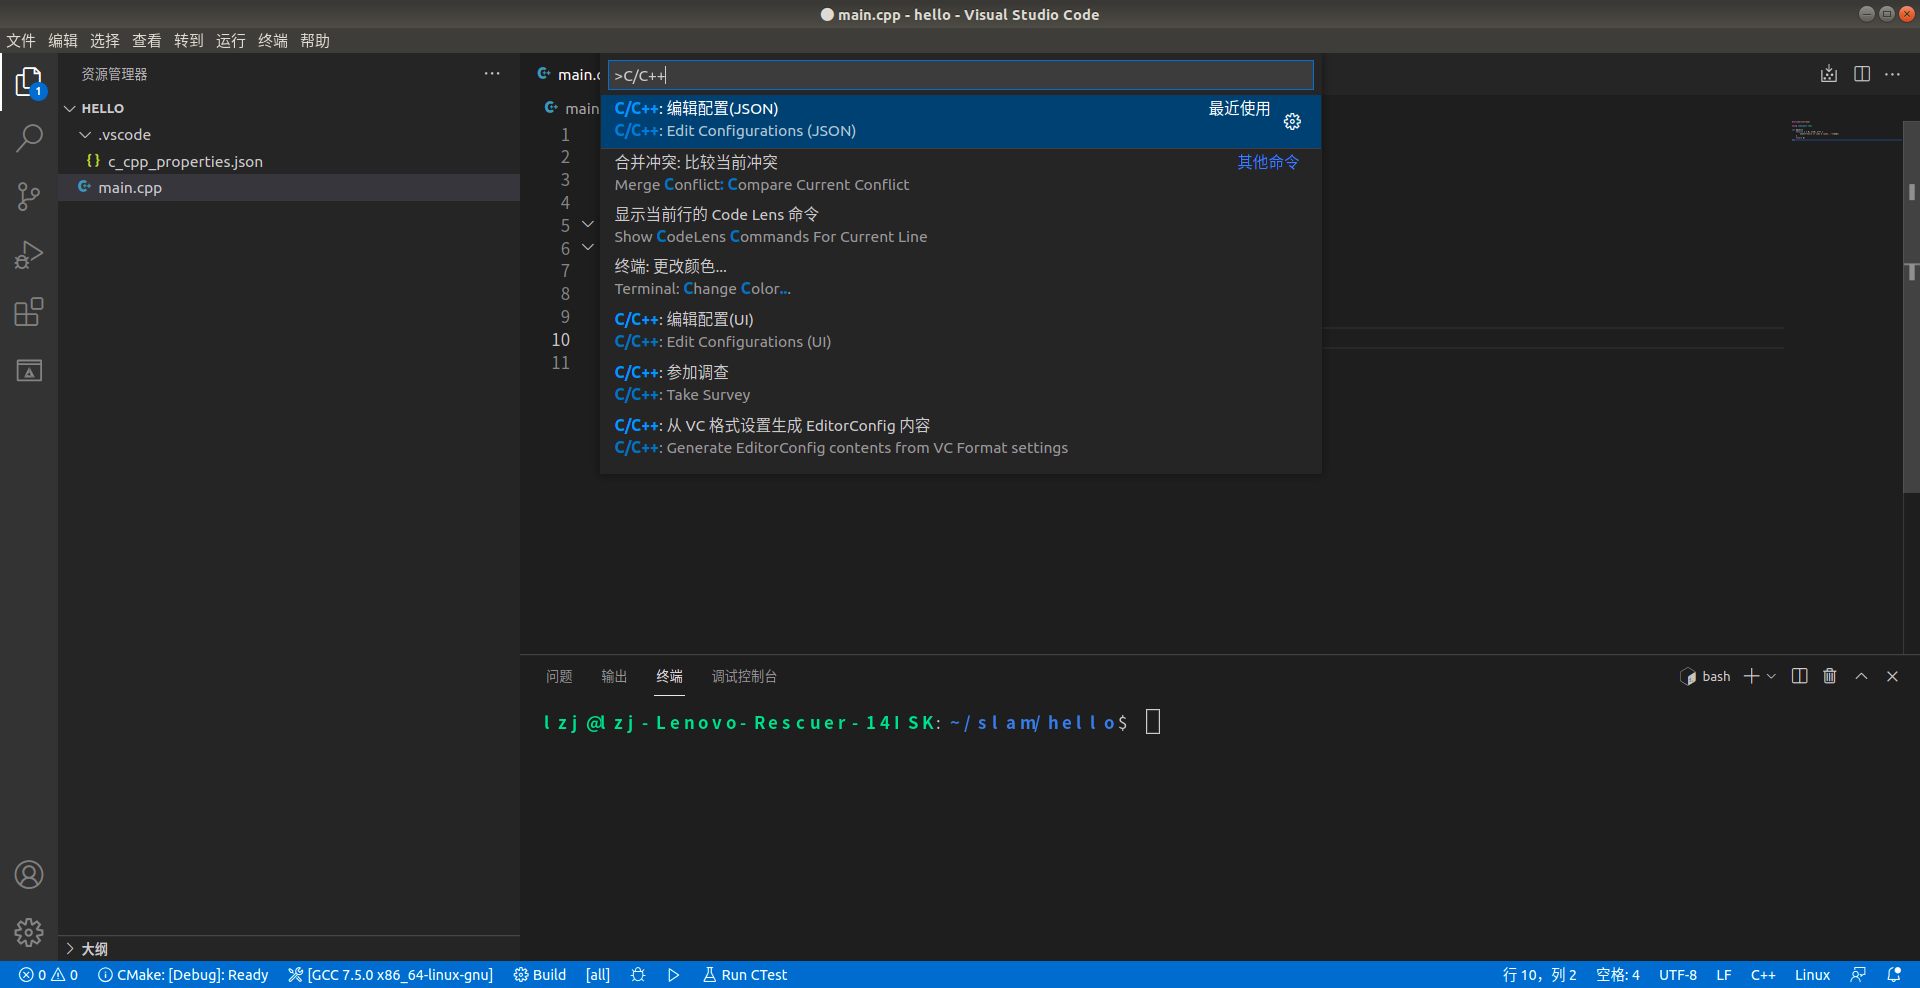Open the Search view icon

29,138
